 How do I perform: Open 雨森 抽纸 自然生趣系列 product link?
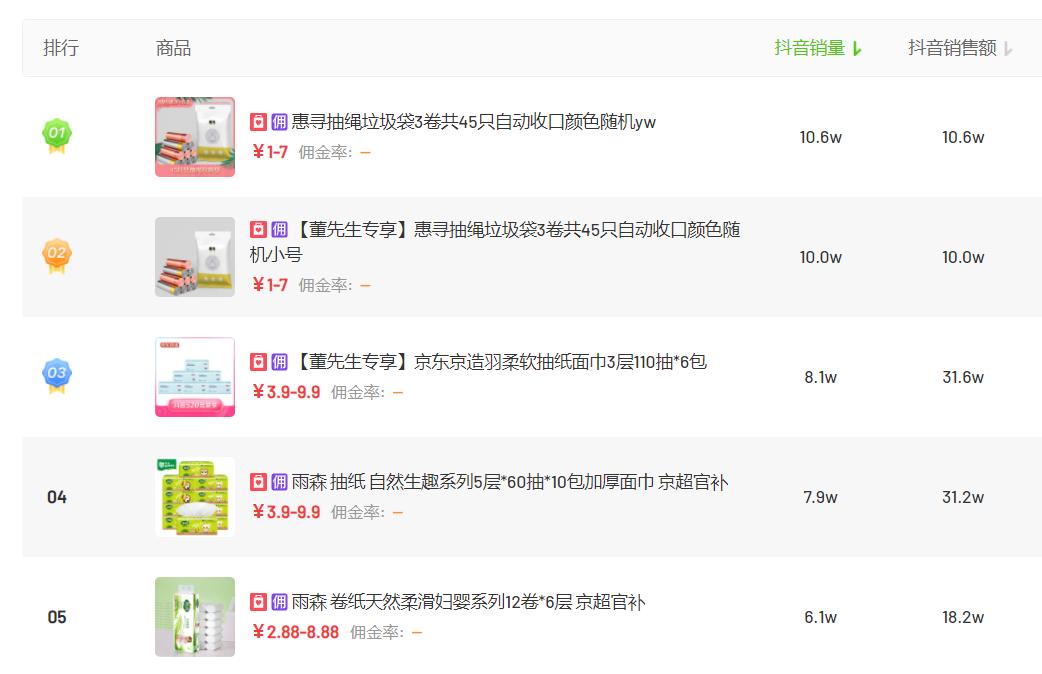coord(510,482)
